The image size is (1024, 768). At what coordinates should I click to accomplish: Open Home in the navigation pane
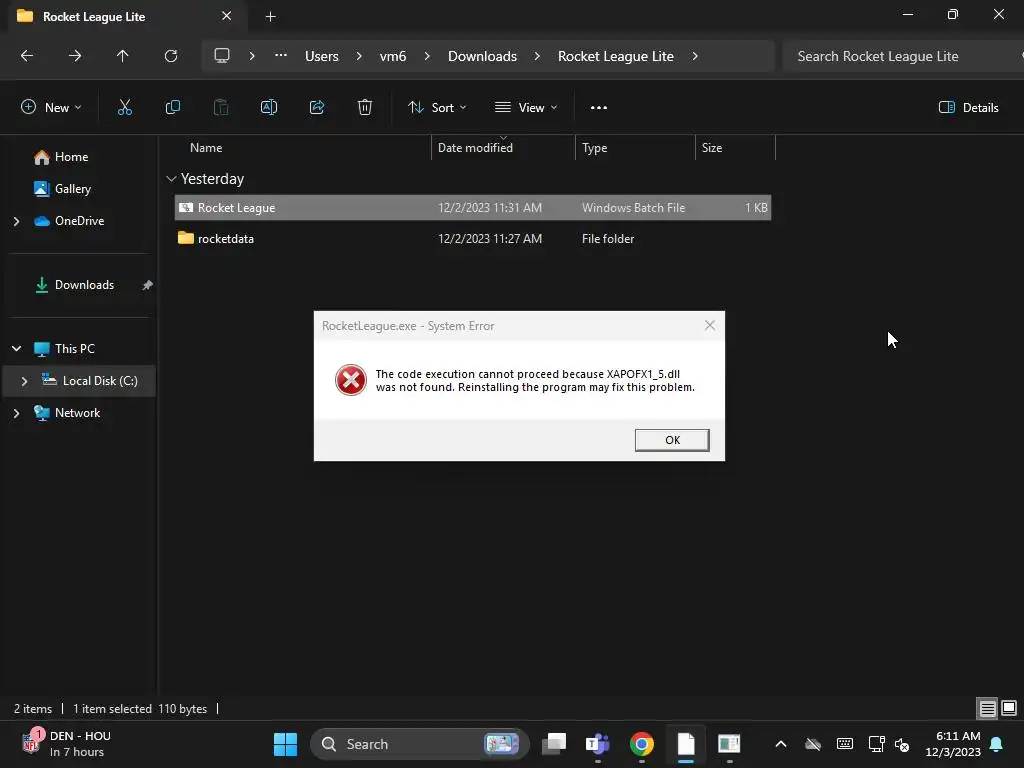71,157
